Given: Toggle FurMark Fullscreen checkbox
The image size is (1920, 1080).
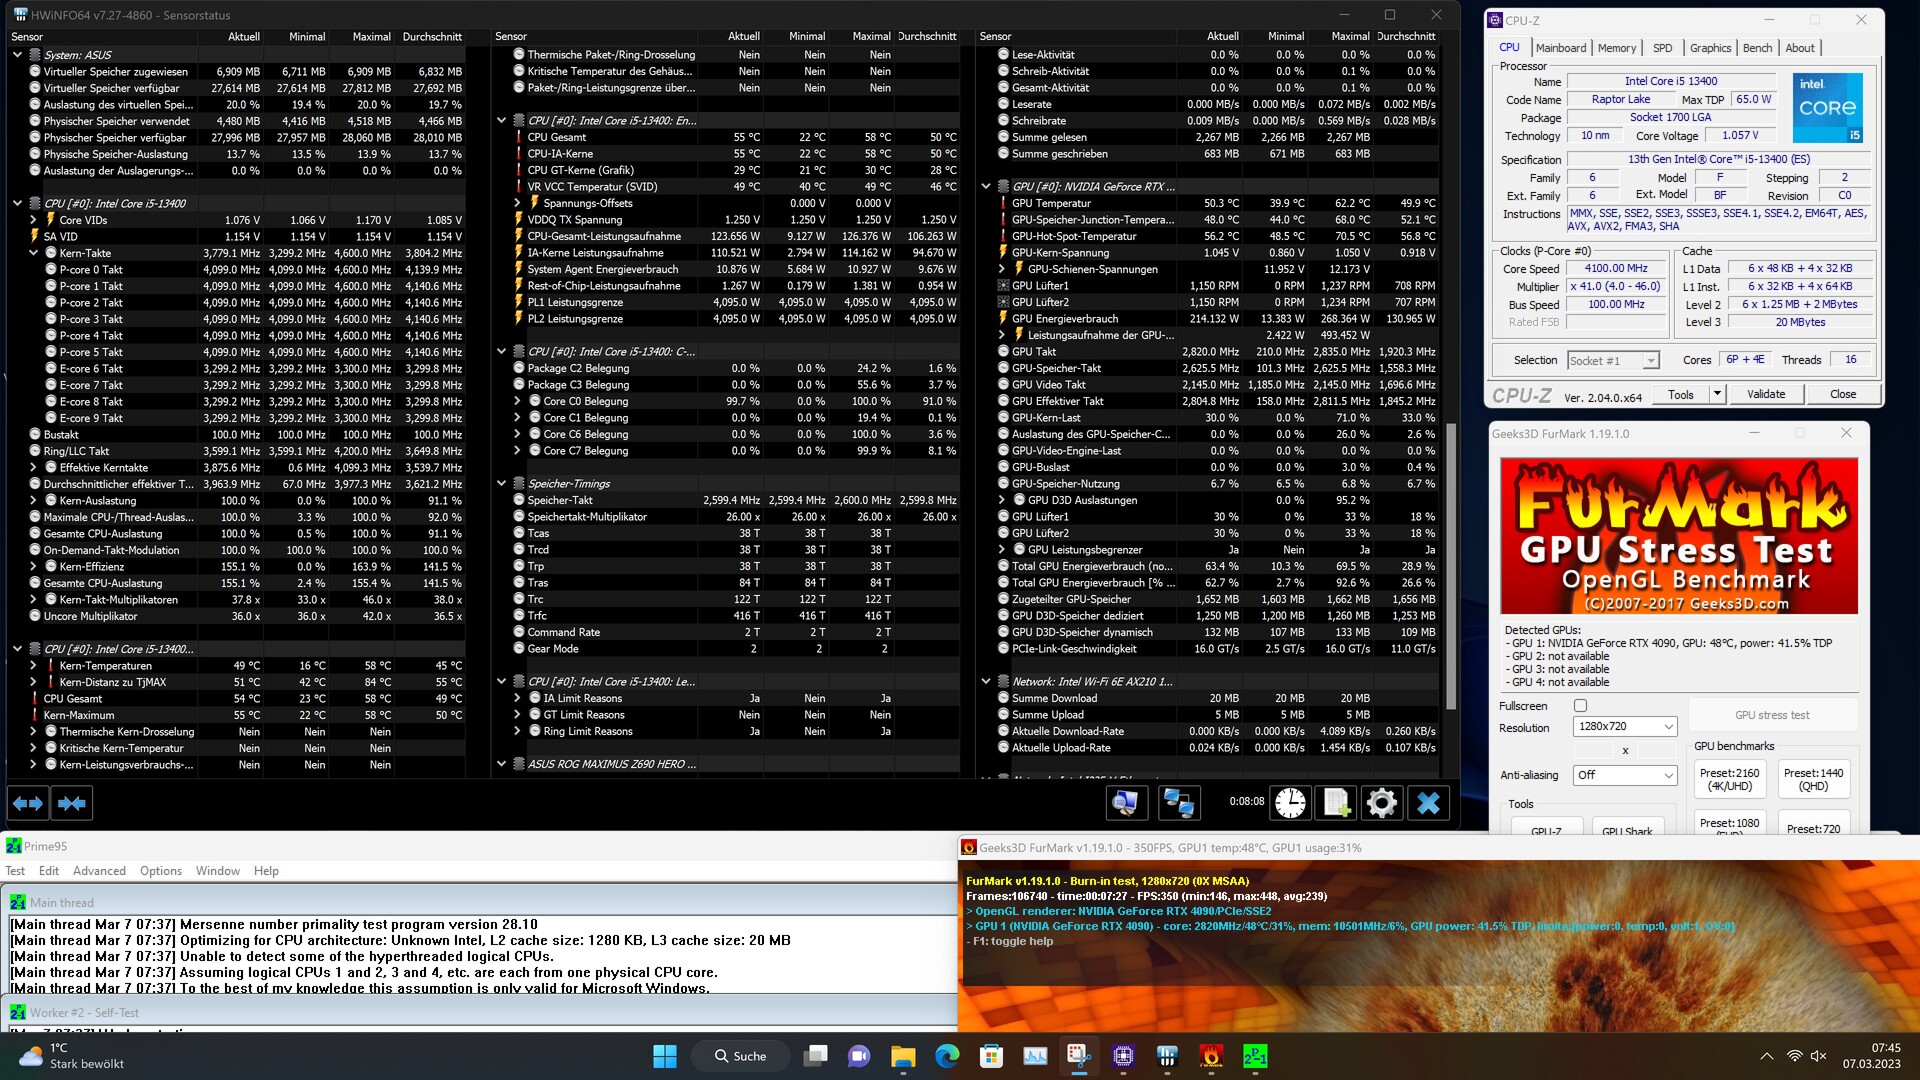Looking at the screenshot, I should [x=1580, y=706].
